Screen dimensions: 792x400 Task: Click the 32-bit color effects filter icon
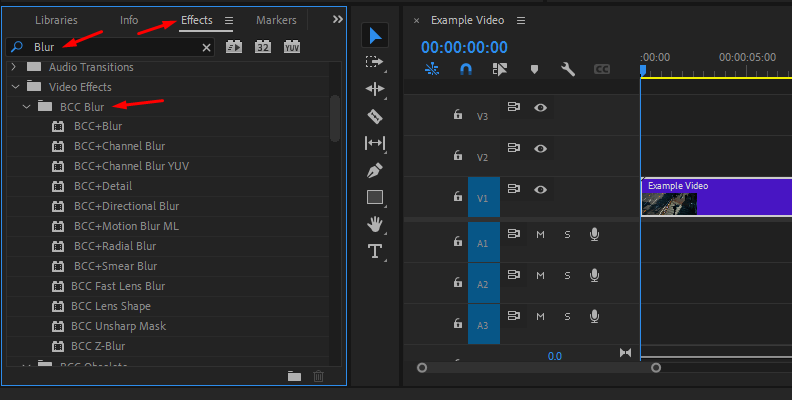click(x=263, y=47)
